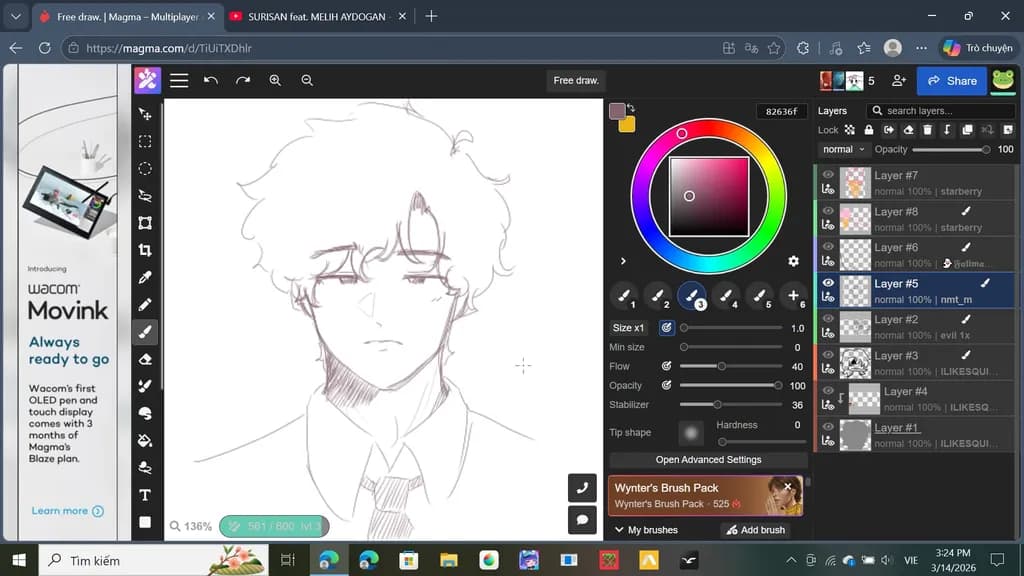The image size is (1024, 576).
Task: Expand the color panel side arrow
Action: (623, 261)
